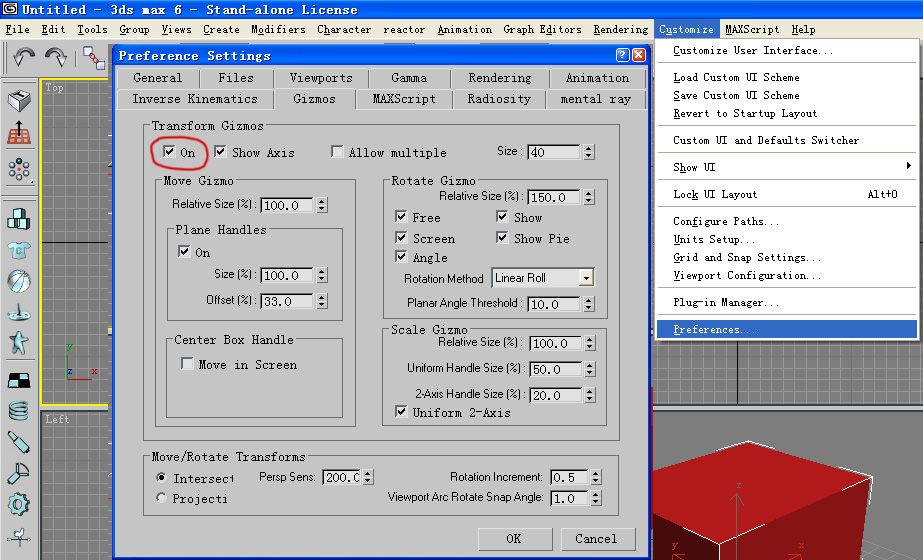Viewport: 923px width, 560px height.
Task: Click the Uniform Handle Size spinner
Action: [x=590, y=369]
